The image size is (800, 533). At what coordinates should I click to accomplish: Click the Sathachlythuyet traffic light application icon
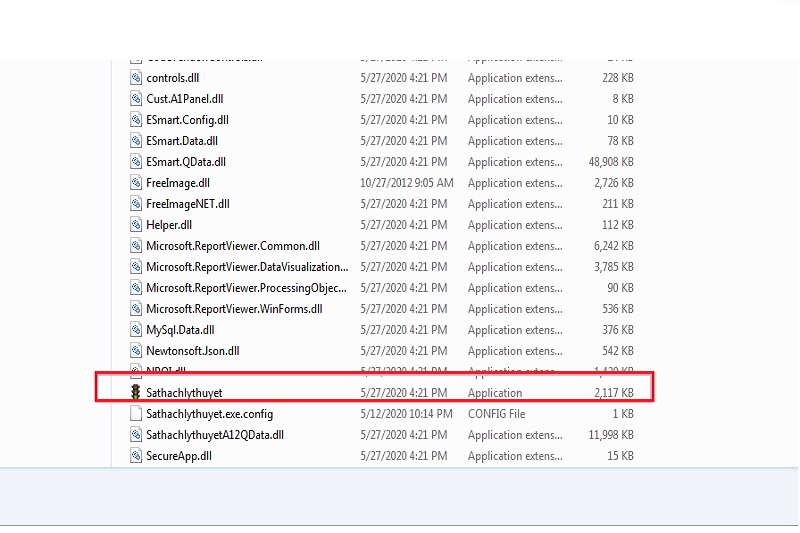tap(137, 393)
